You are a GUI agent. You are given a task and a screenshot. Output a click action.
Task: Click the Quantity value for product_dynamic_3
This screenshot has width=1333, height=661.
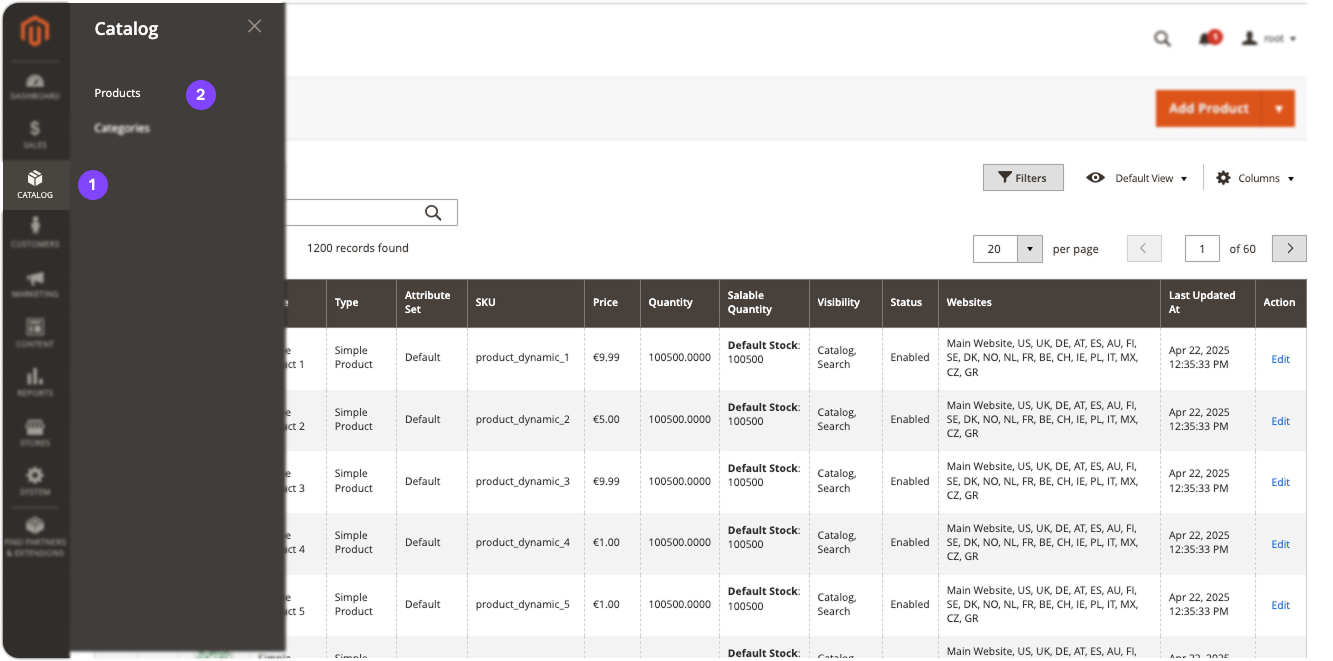pyautogui.click(x=680, y=482)
